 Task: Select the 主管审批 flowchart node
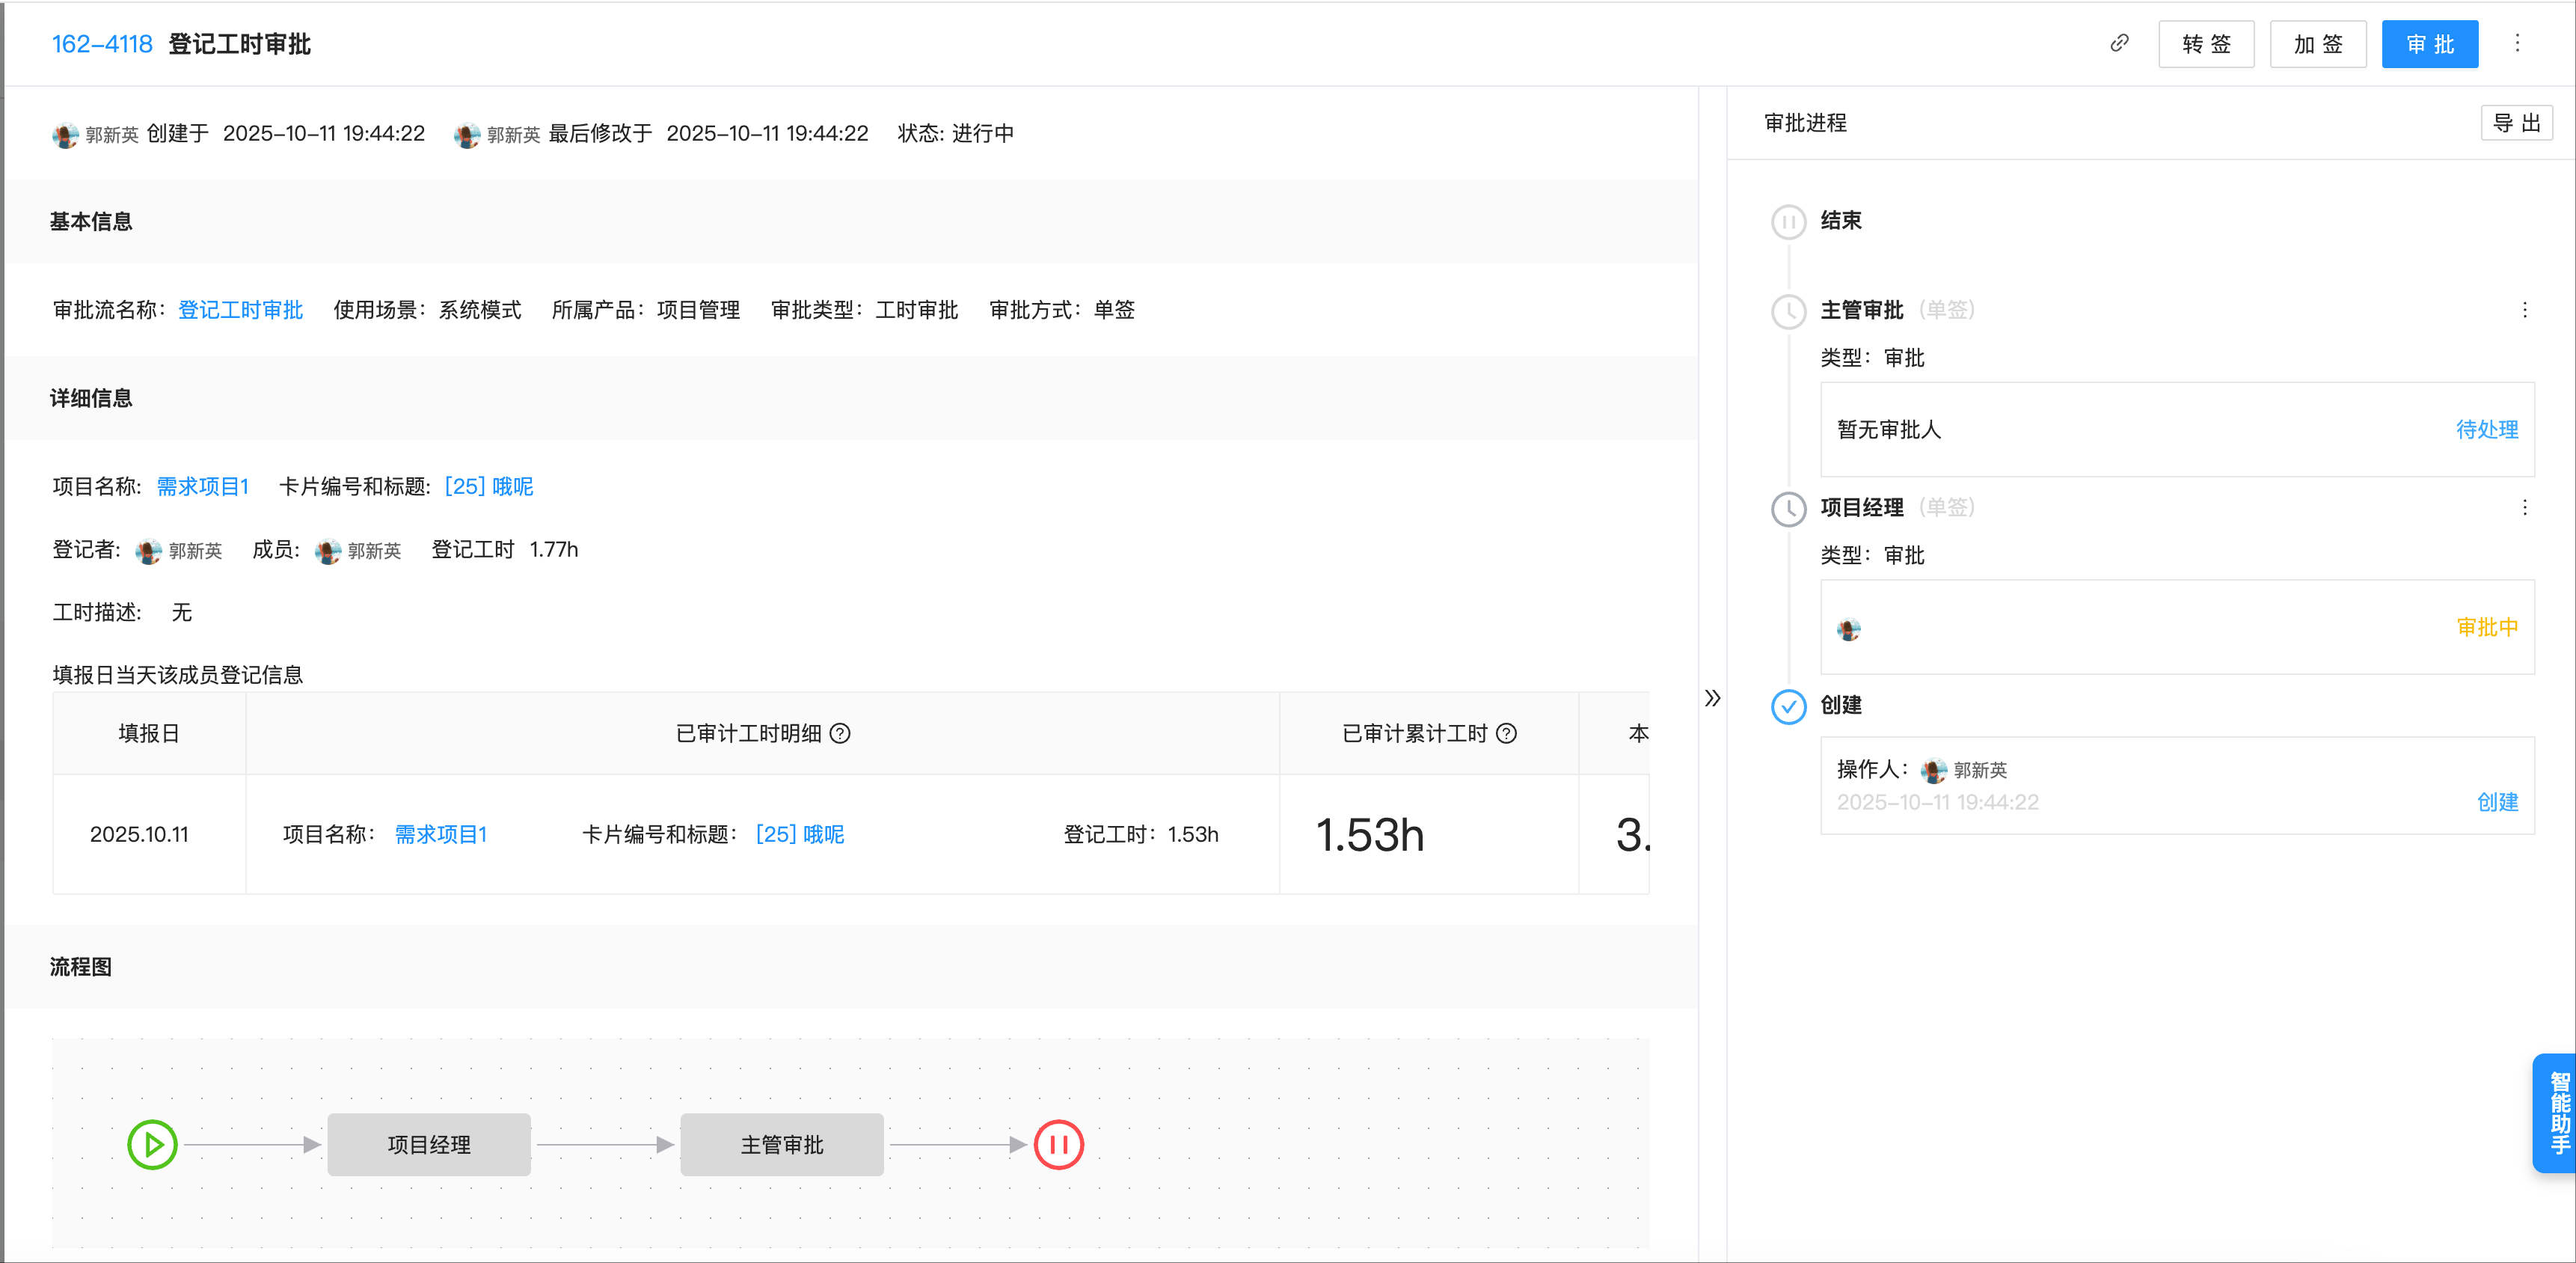781,1144
